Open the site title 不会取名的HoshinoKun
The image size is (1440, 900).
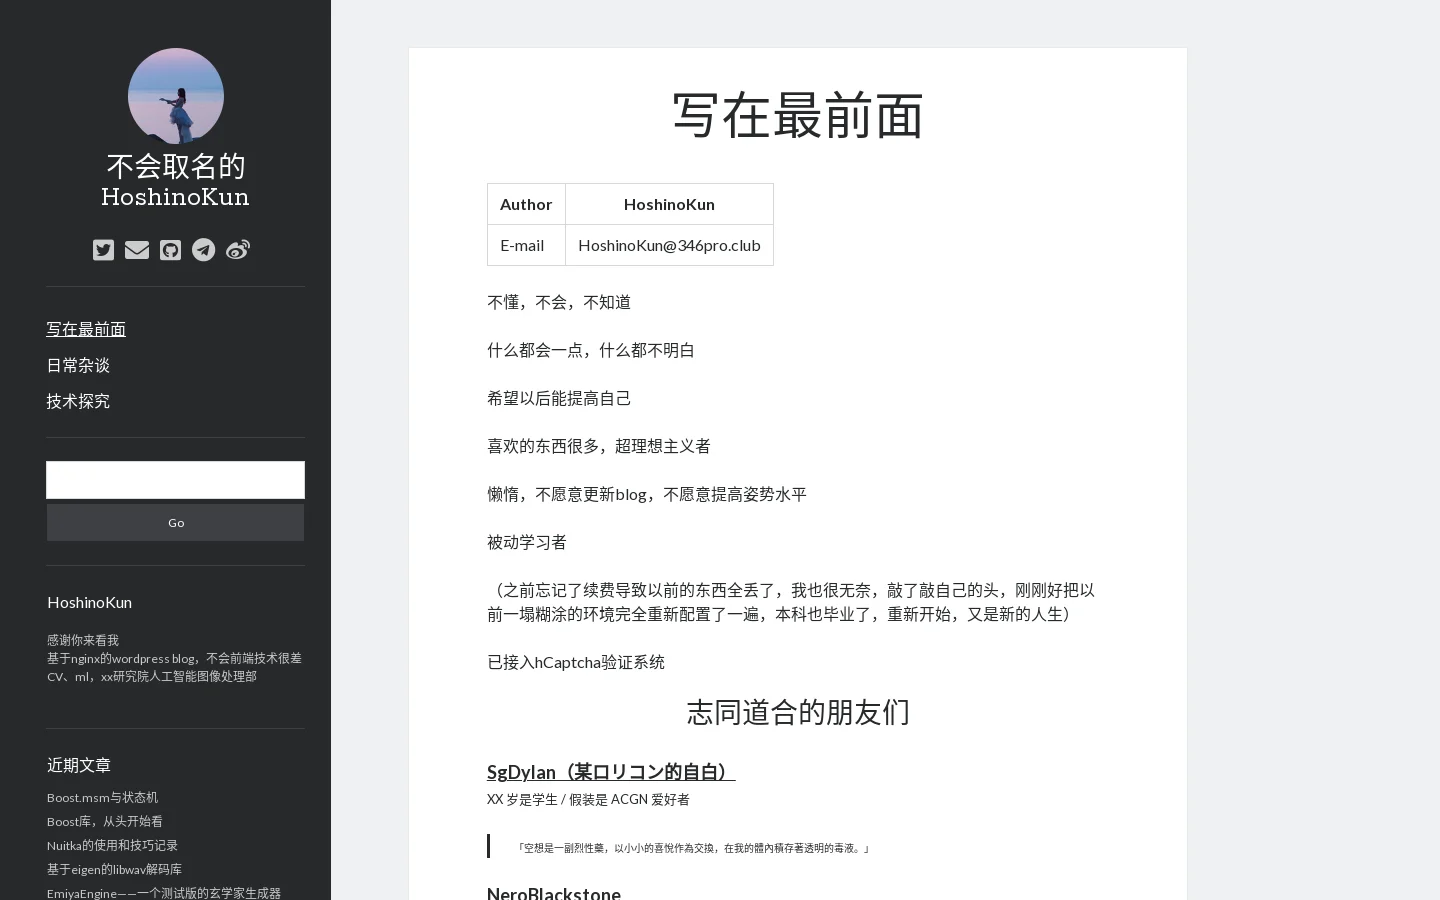click(x=176, y=180)
